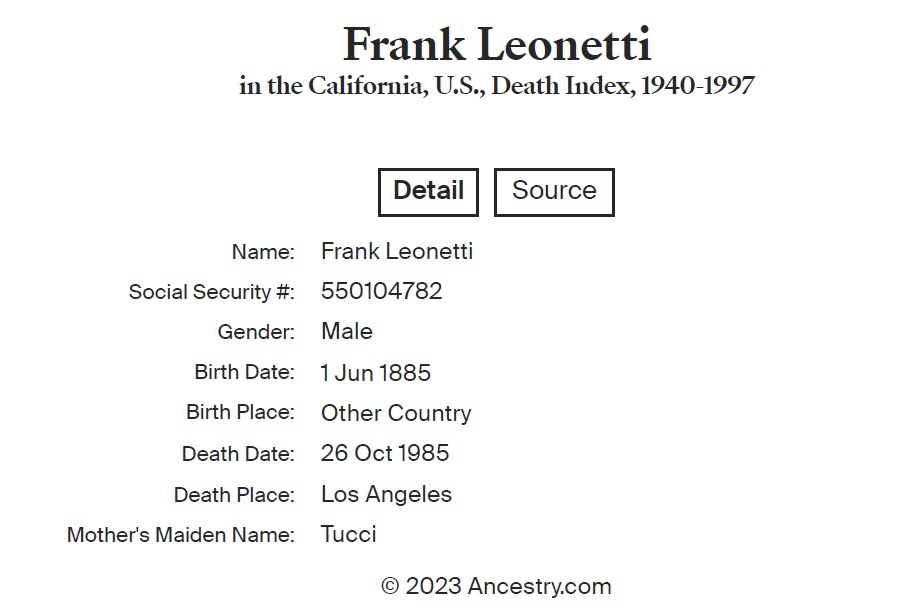Select the Gender value Male

[347, 331]
